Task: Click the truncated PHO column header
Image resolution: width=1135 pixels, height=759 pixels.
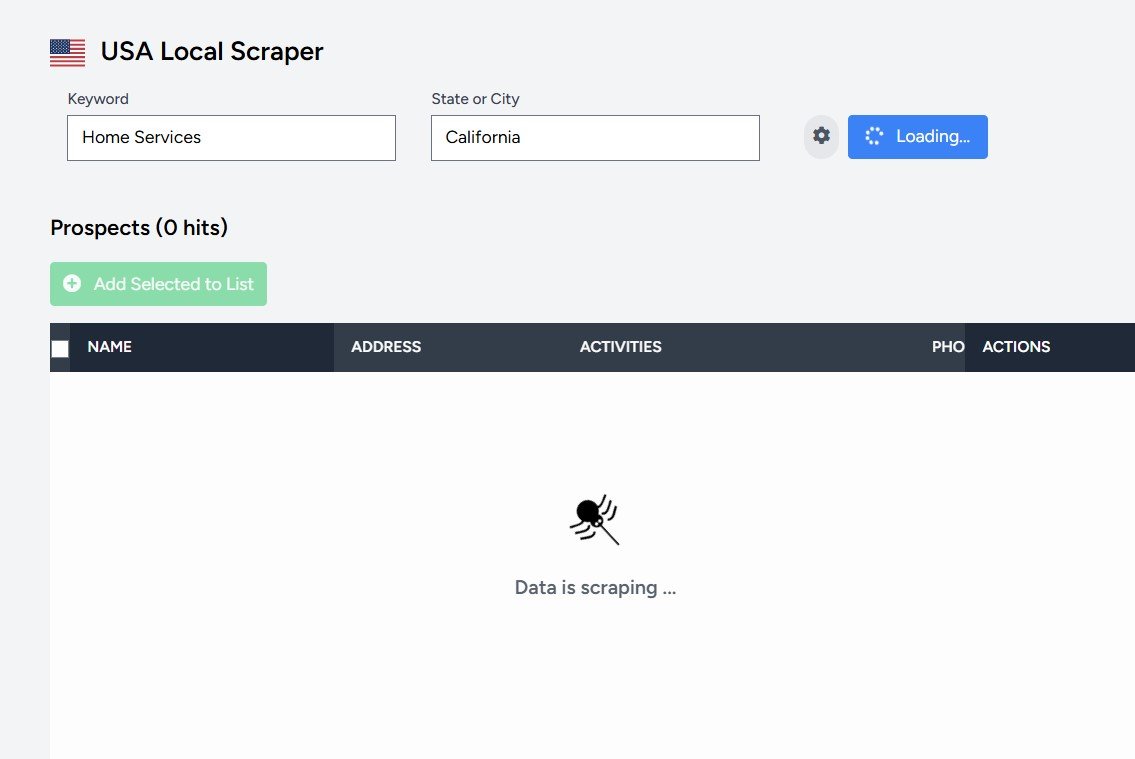Action: (948, 347)
